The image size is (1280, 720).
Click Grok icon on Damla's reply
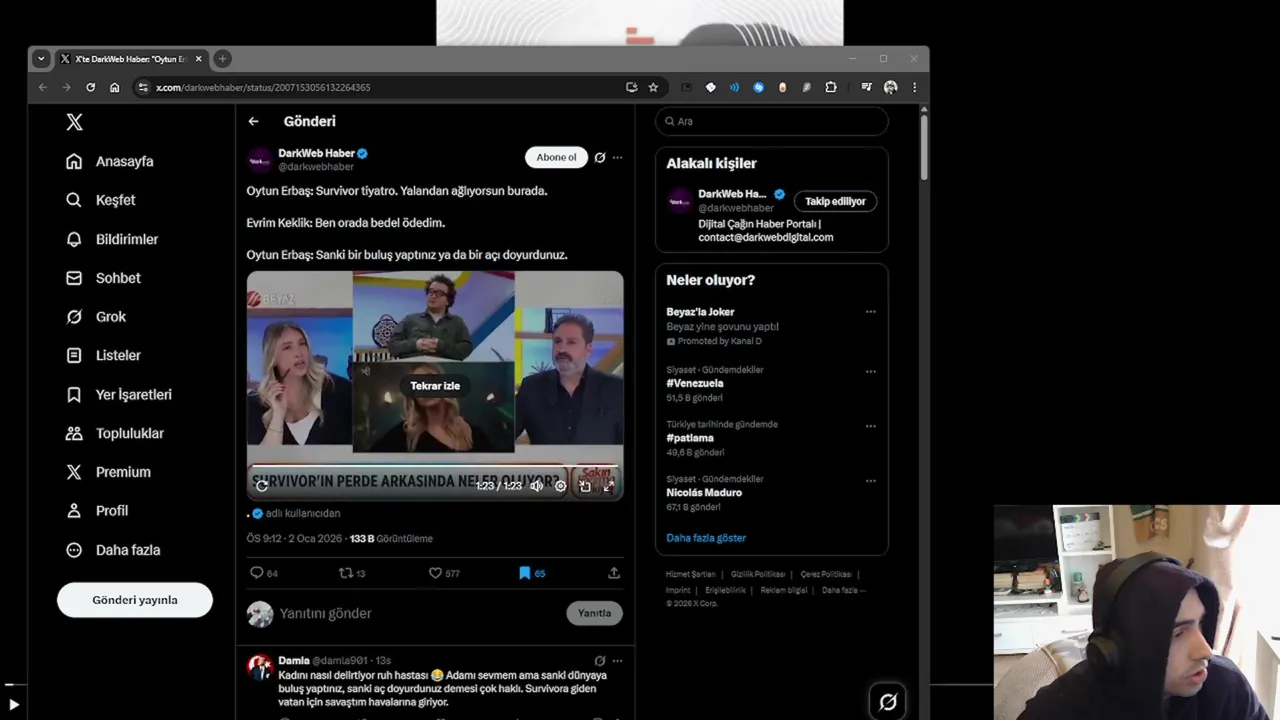(600, 661)
